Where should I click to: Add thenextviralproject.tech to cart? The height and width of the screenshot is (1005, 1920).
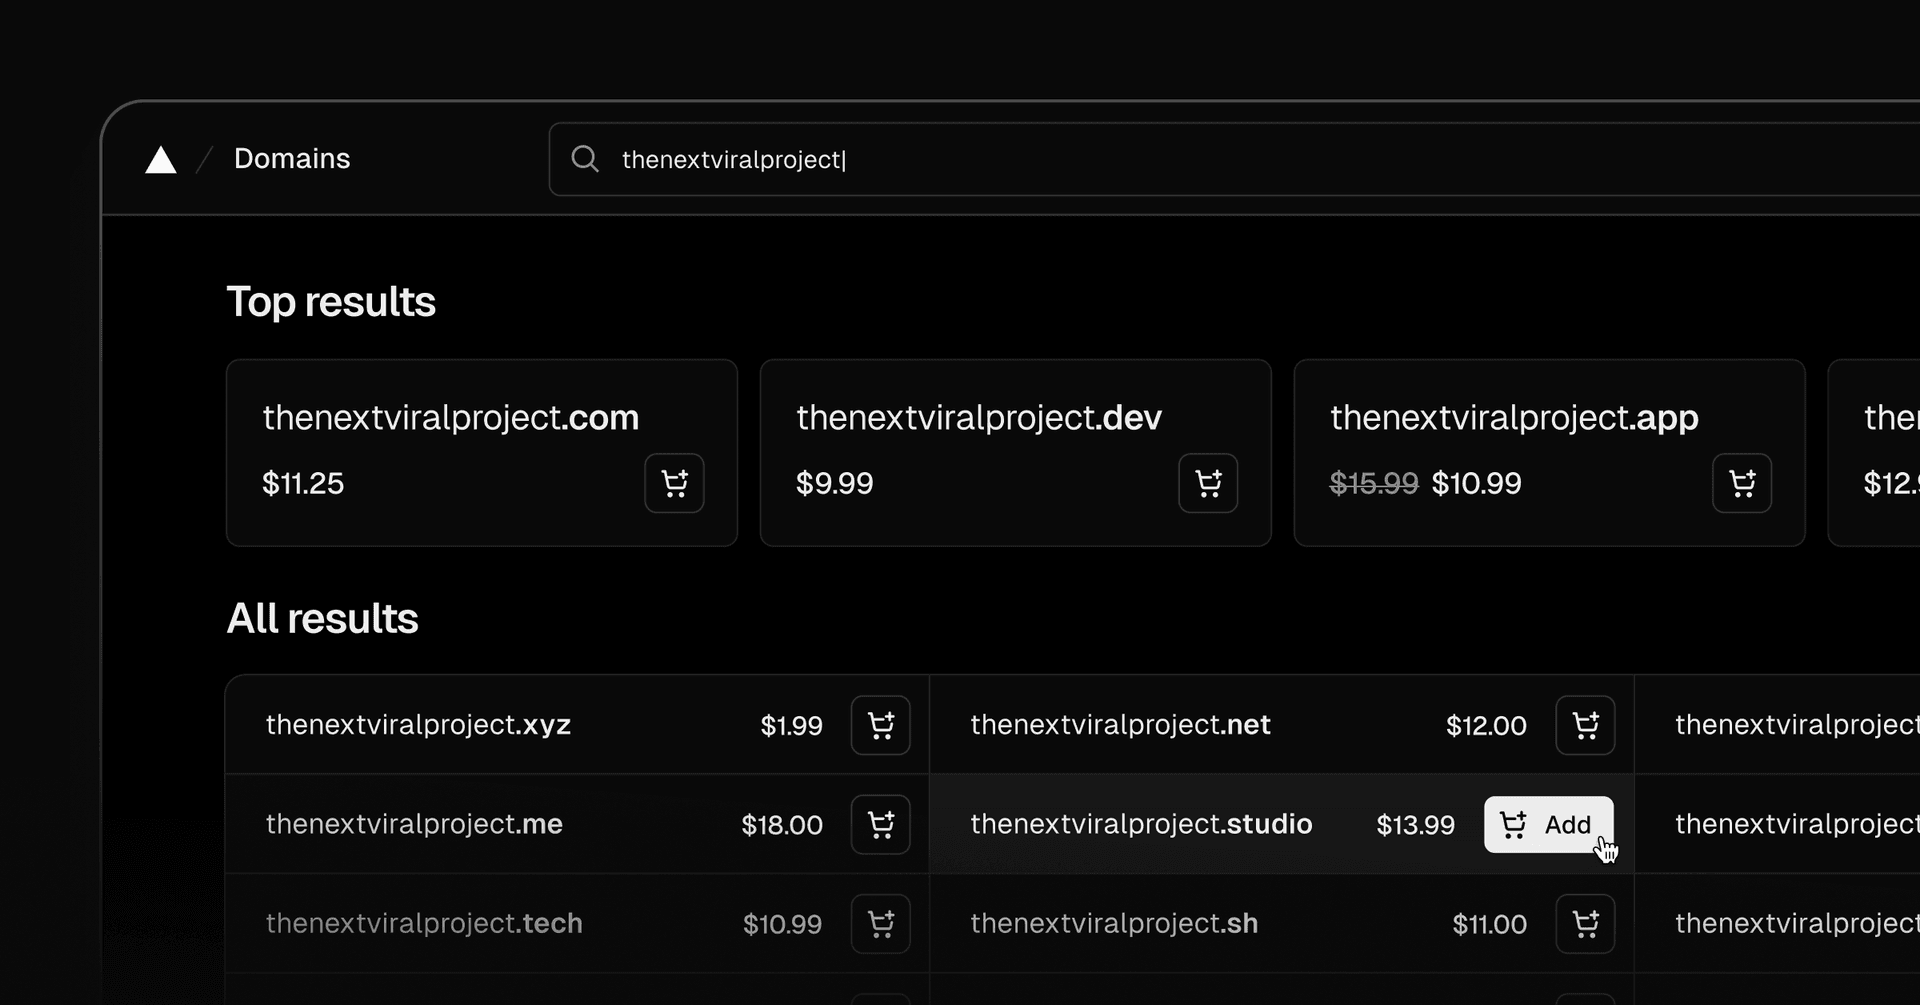pos(880,924)
